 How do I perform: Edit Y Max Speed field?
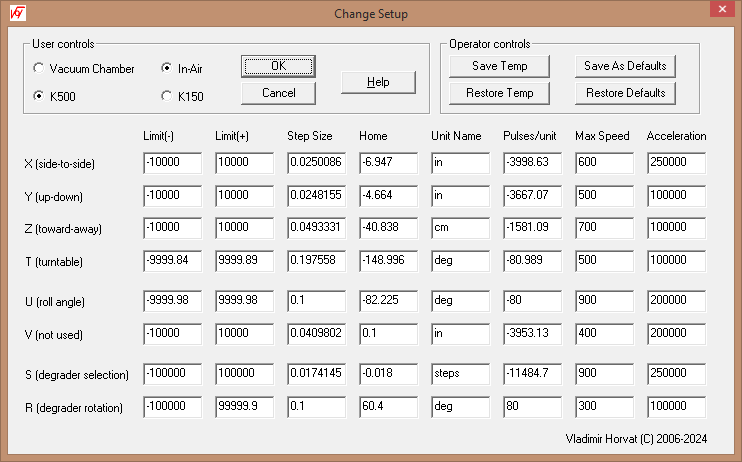(604, 196)
